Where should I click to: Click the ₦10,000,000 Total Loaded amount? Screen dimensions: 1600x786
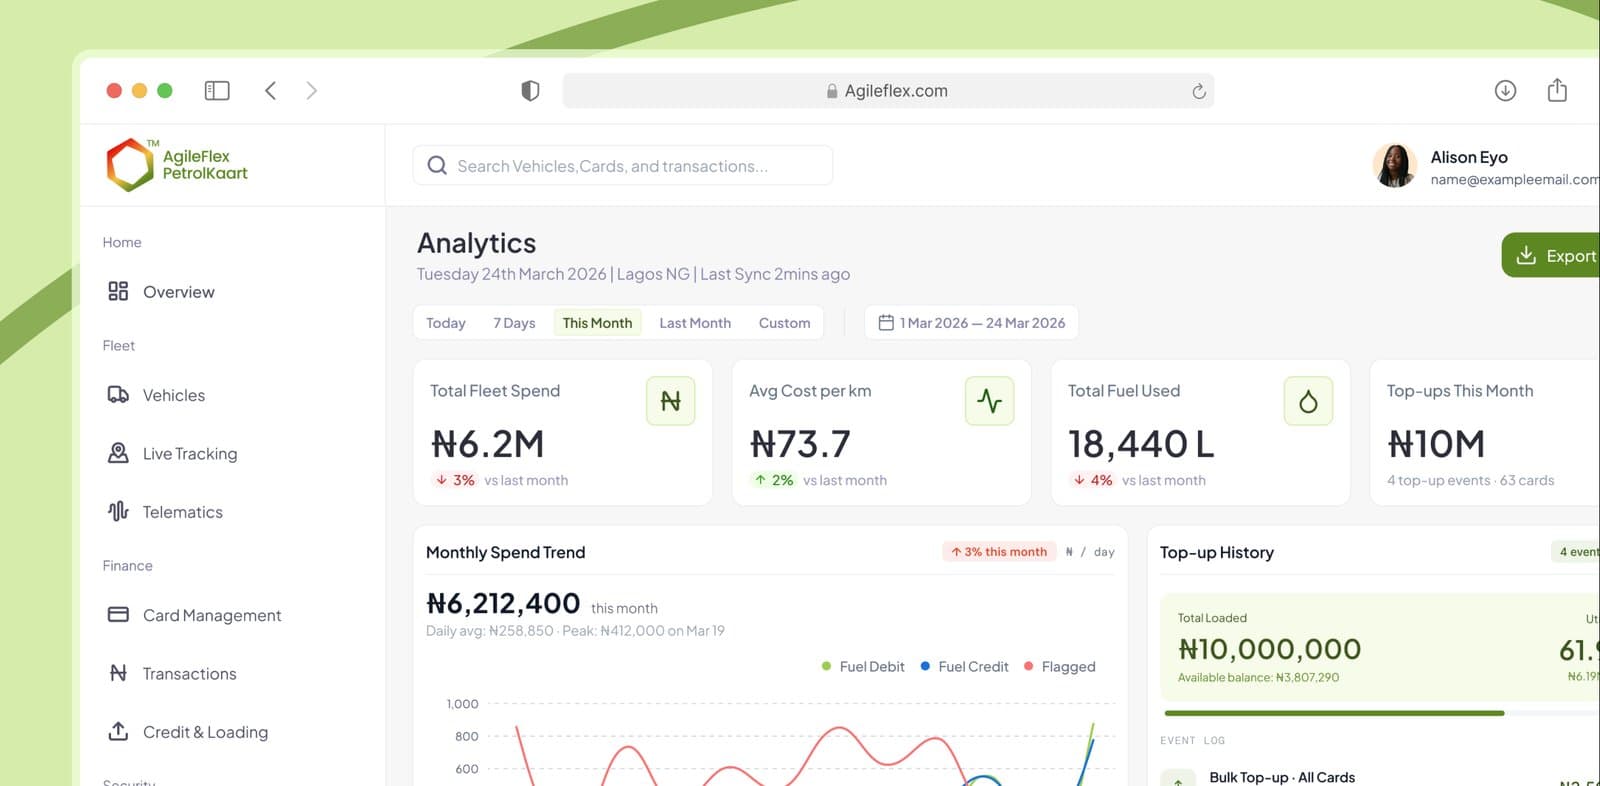(x=1269, y=650)
